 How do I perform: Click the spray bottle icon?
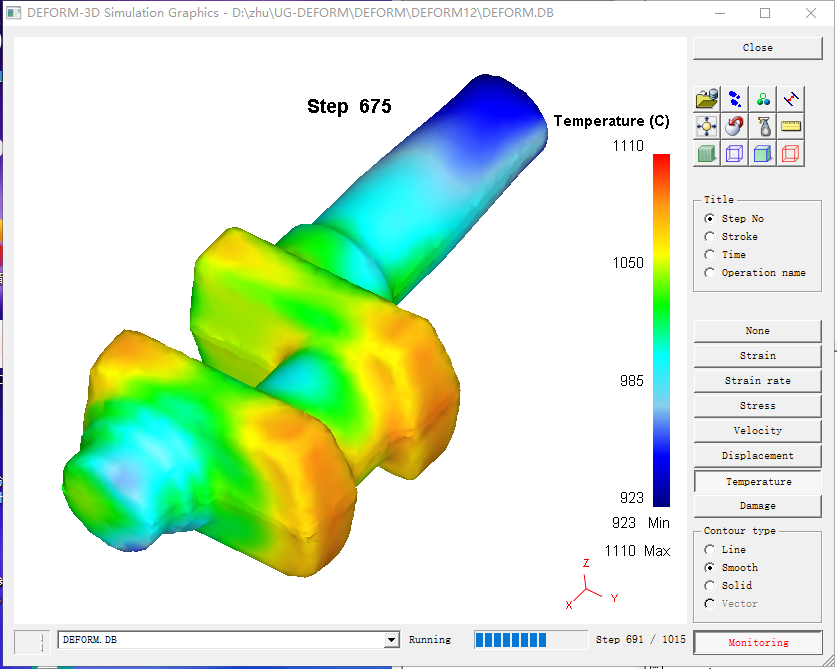coord(763,126)
